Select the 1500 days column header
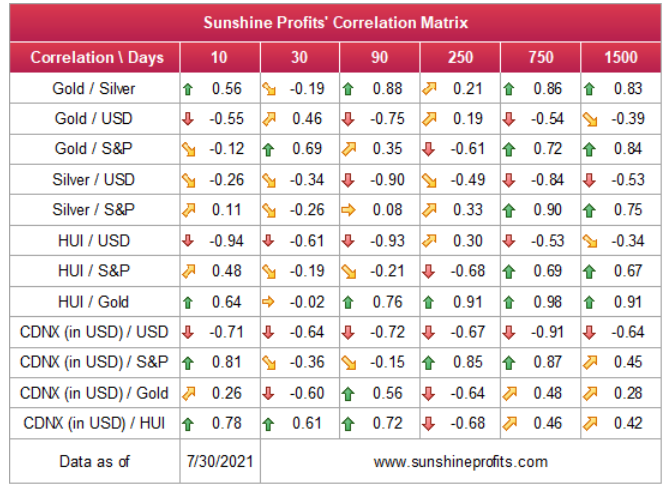Viewport: 668px width, 489px height. 621,58
